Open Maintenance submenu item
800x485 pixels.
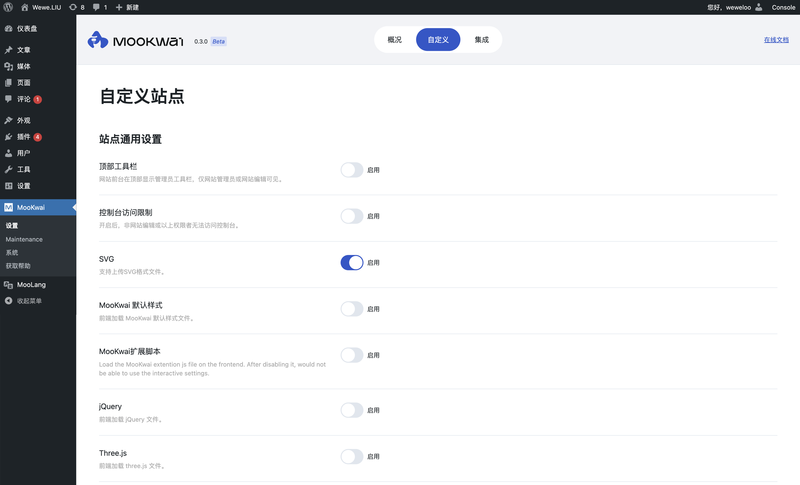[24, 239]
